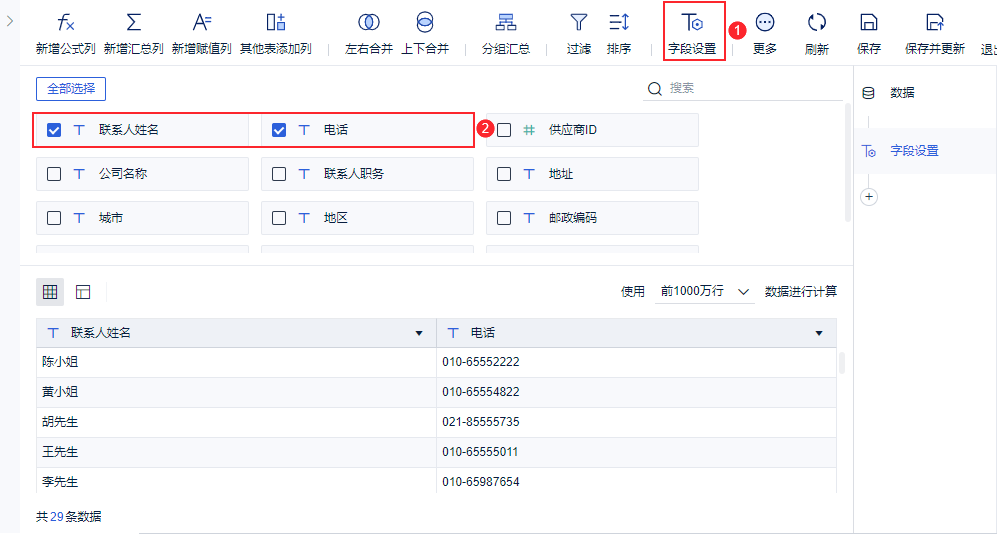Add a step with the plus icon

click(869, 196)
